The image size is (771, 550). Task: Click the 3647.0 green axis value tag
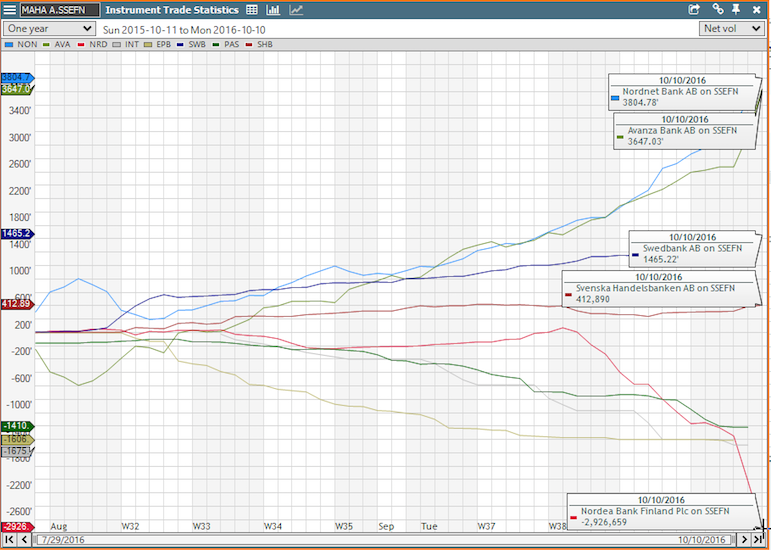pyautogui.click(x=17, y=89)
